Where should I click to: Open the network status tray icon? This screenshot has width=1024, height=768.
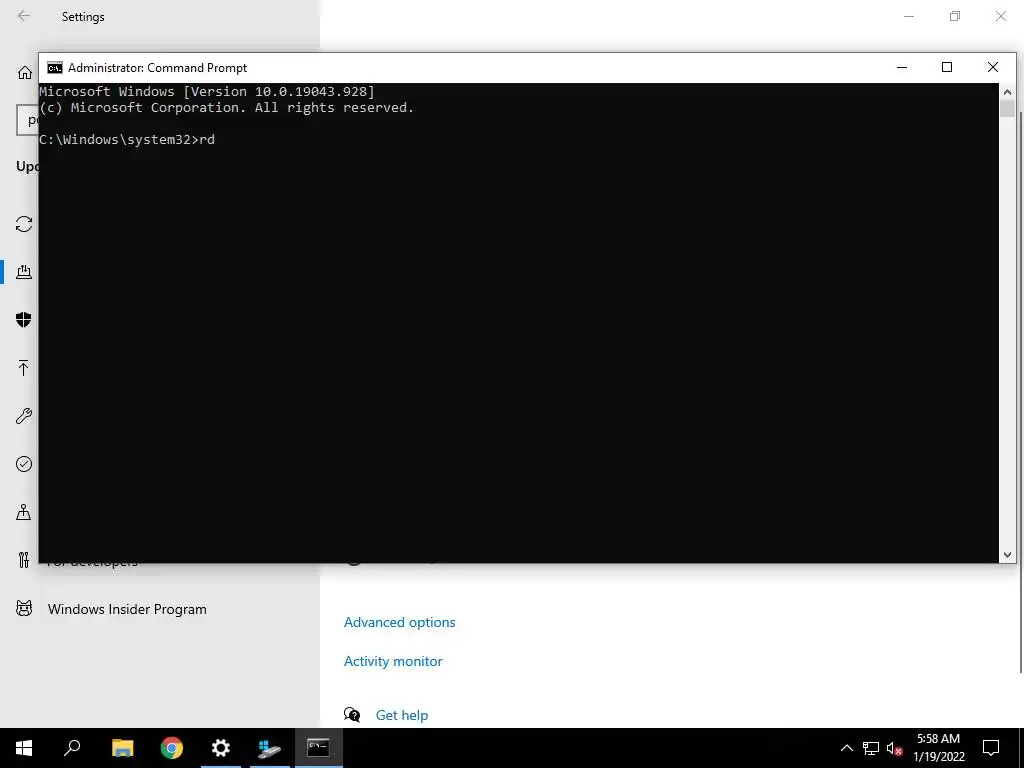coord(871,748)
